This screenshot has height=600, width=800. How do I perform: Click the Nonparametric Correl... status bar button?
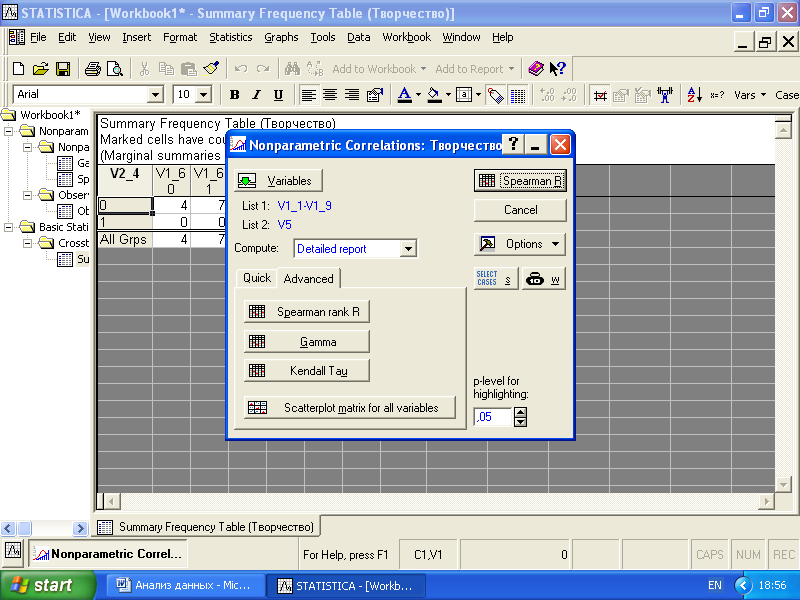pyautogui.click(x=108, y=554)
